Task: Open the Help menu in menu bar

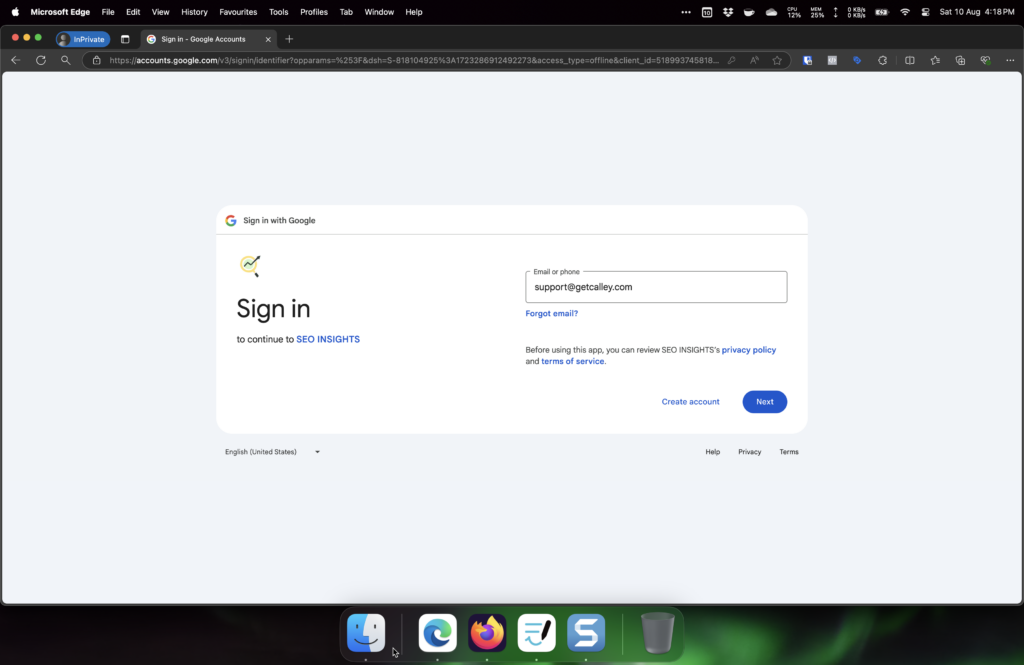Action: (413, 12)
